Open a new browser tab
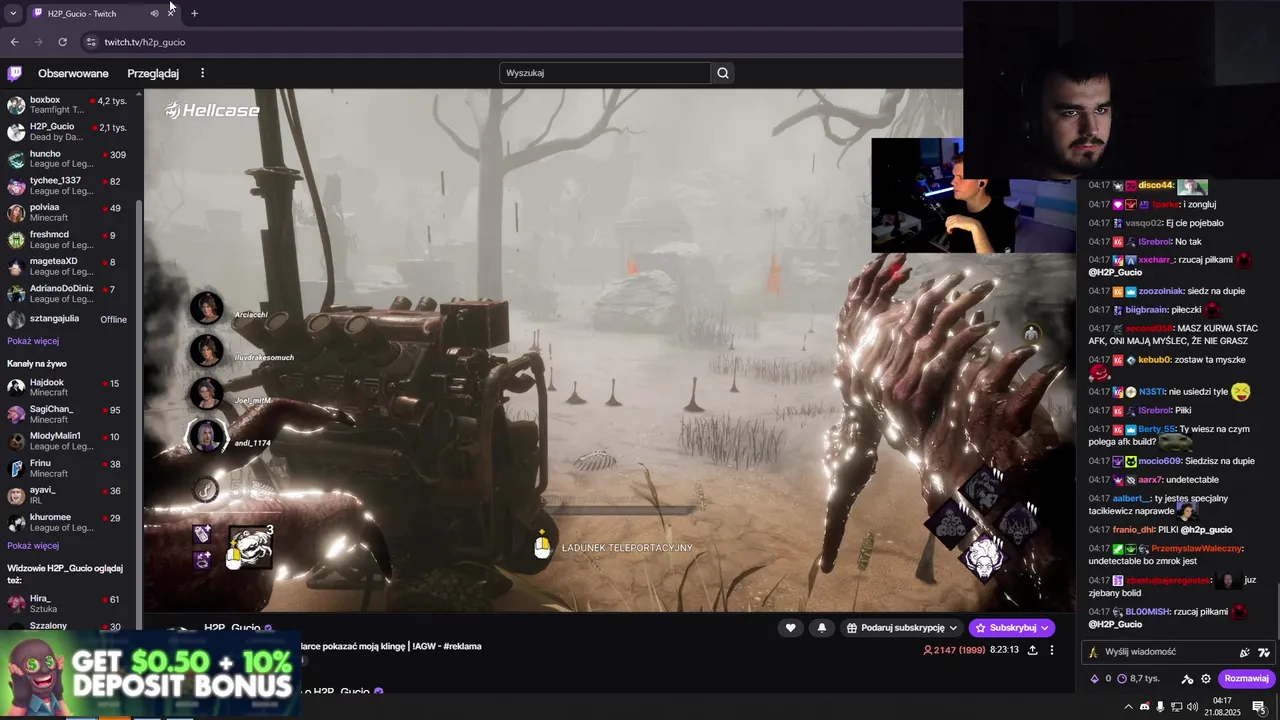The height and width of the screenshot is (720, 1280). tap(194, 13)
